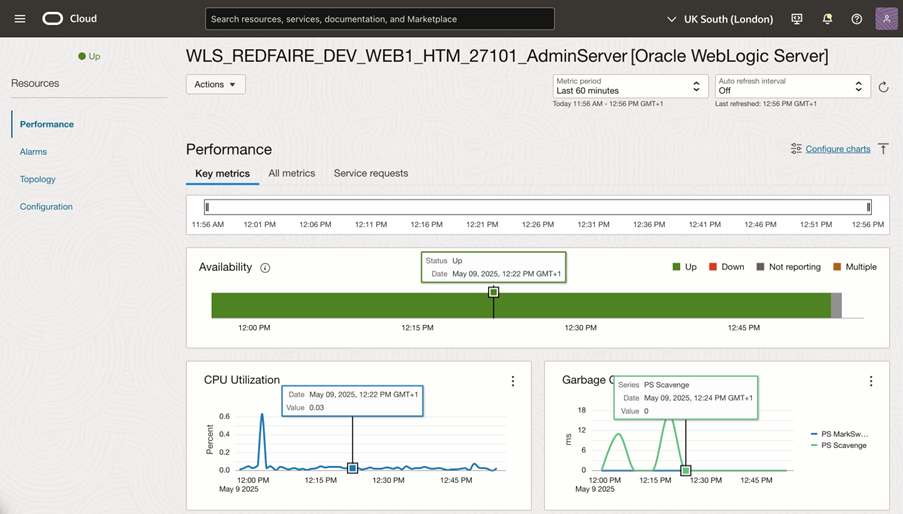Switch to the All metrics tab
This screenshot has height=514, width=903.
(x=291, y=173)
